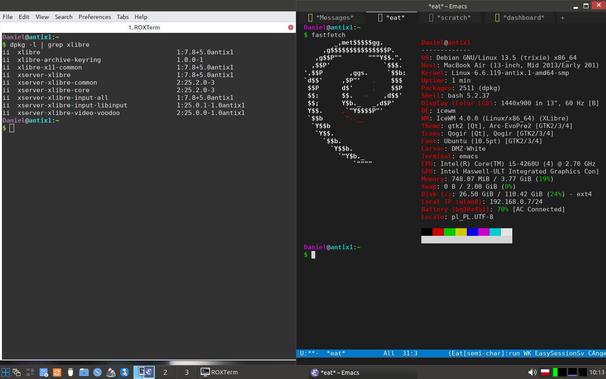Click the green swatch in fastfetch palette

449,232
